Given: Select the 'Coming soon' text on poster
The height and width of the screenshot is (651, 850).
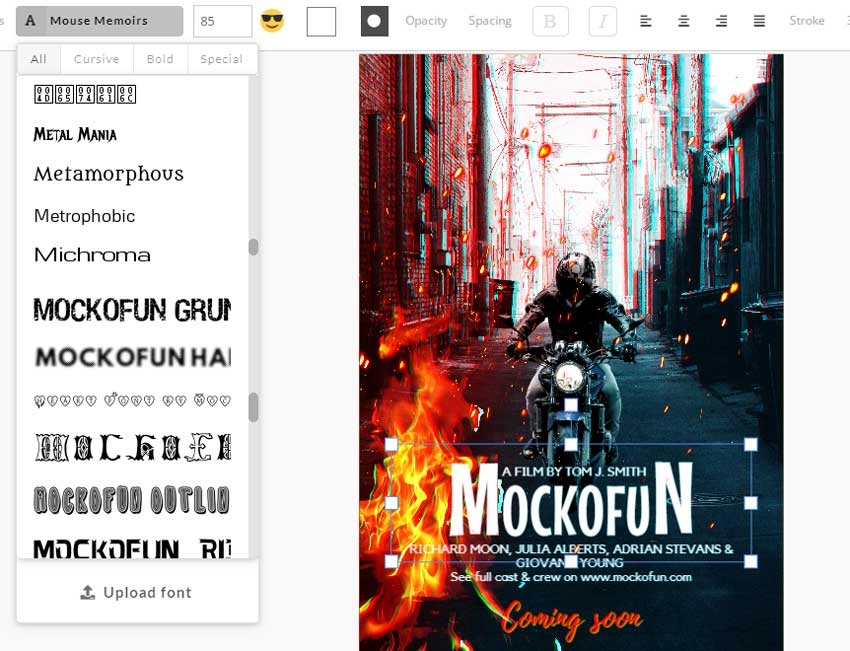Looking at the screenshot, I should coord(572,618).
